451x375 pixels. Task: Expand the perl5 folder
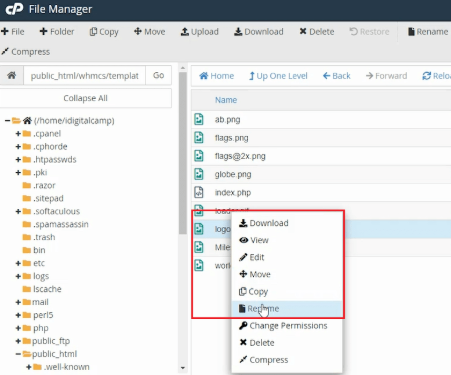tap(18, 315)
